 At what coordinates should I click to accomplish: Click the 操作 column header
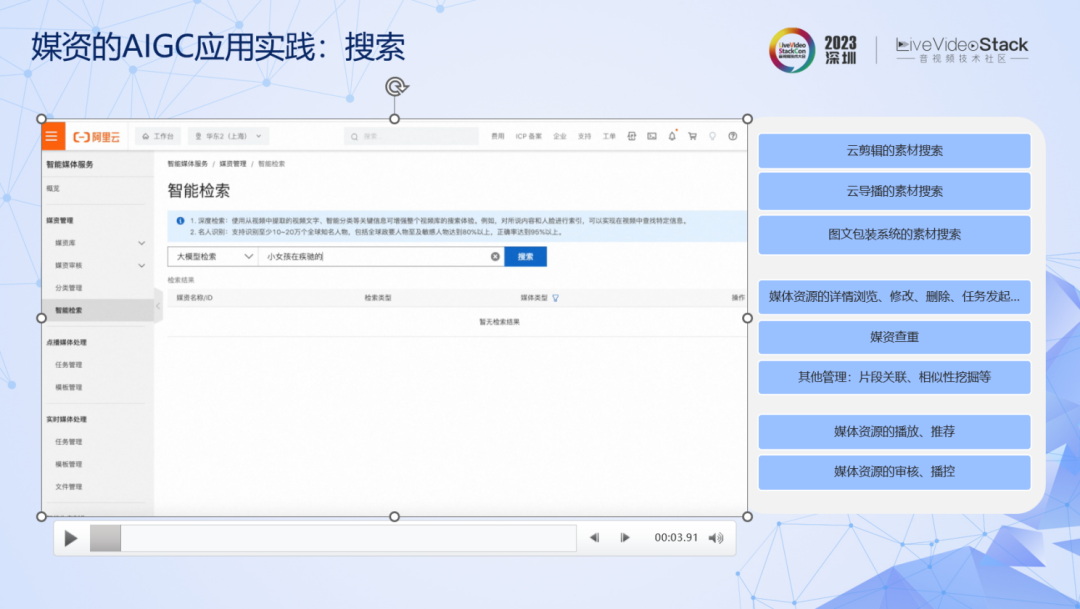738,298
